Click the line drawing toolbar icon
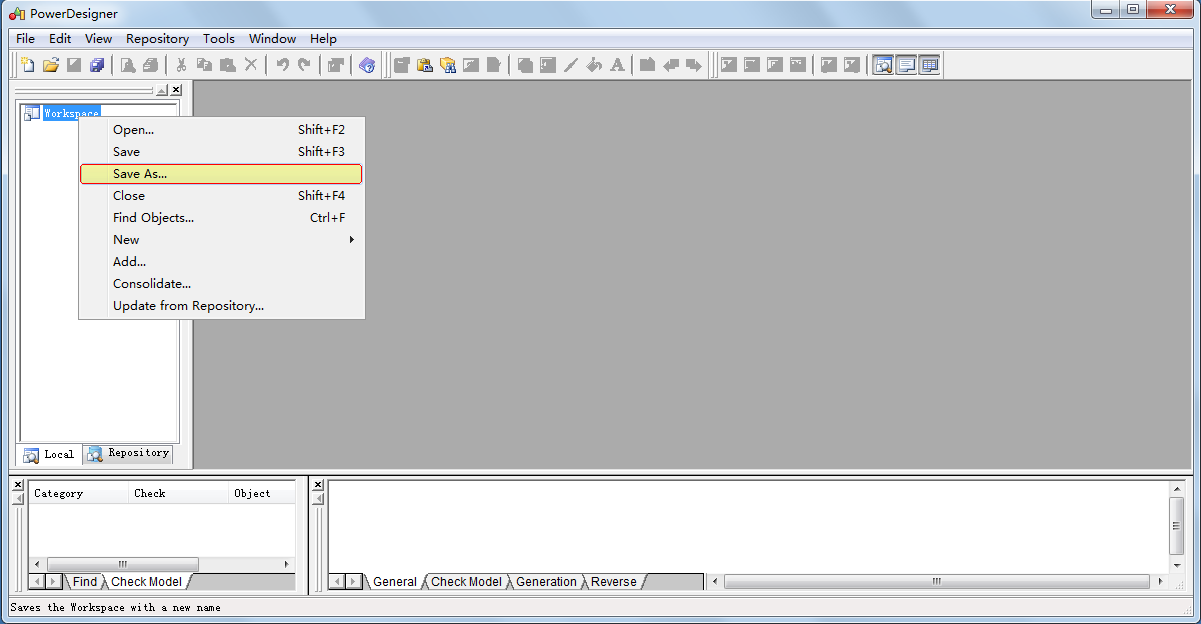Viewport: 1201px width, 624px height. tap(571, 65)
